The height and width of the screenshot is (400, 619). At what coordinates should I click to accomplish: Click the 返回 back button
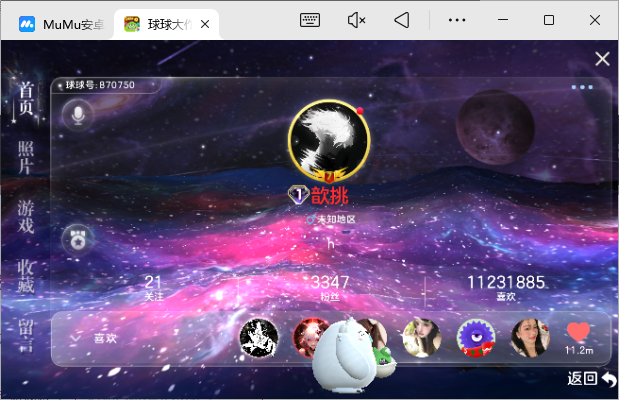(x=592, y=379)
